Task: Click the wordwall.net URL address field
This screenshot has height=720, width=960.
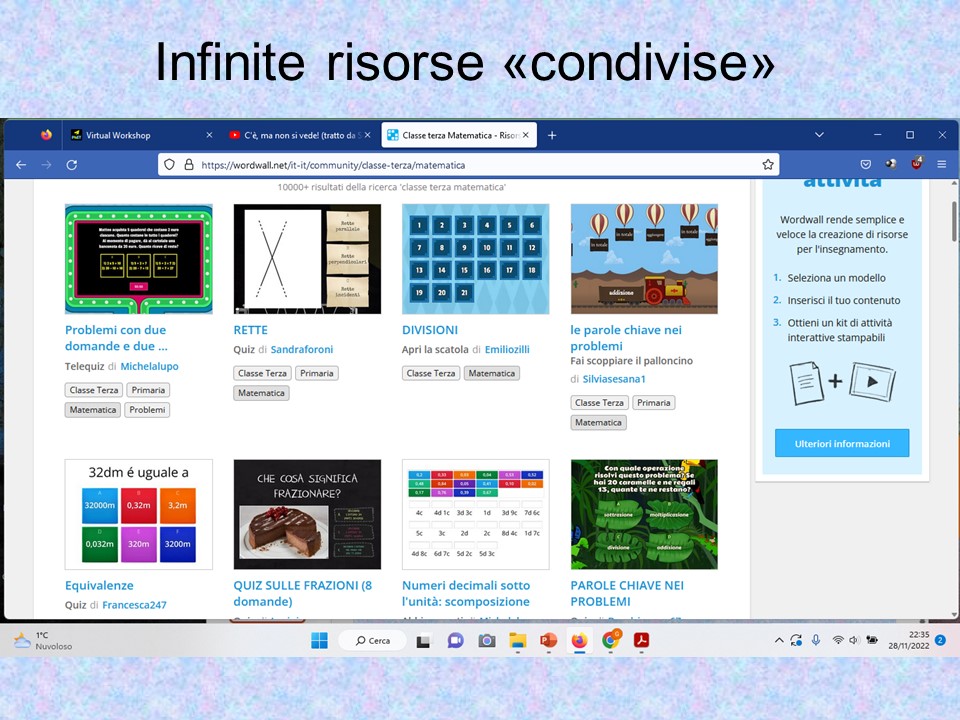Action: pos(468,165)
